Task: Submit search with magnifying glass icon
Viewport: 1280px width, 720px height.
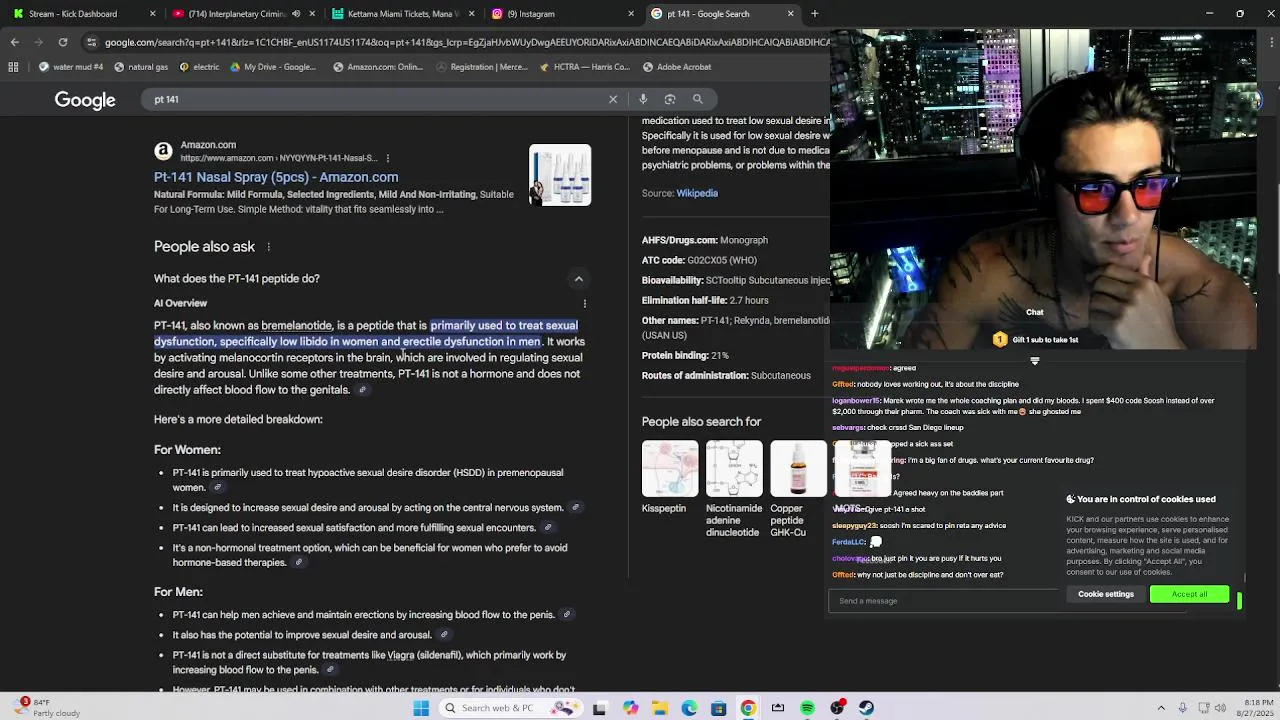Action: click(x=698, y=99)
